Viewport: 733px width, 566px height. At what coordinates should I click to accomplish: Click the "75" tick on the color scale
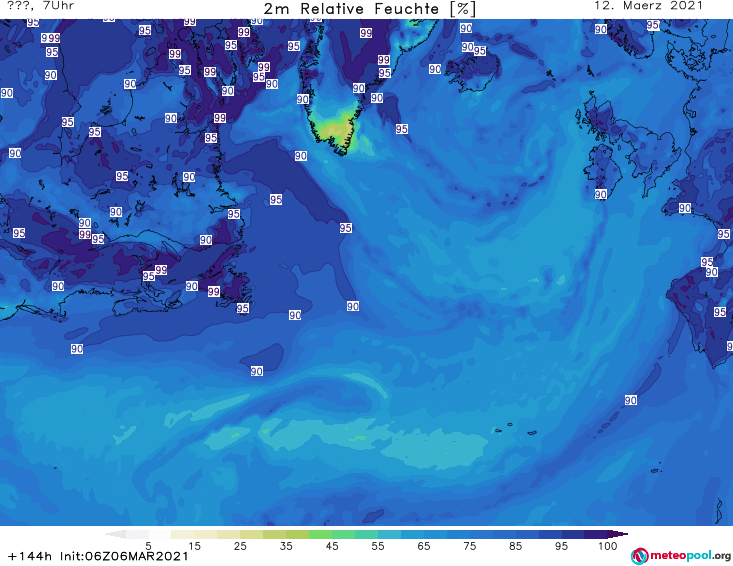[470, 546]
